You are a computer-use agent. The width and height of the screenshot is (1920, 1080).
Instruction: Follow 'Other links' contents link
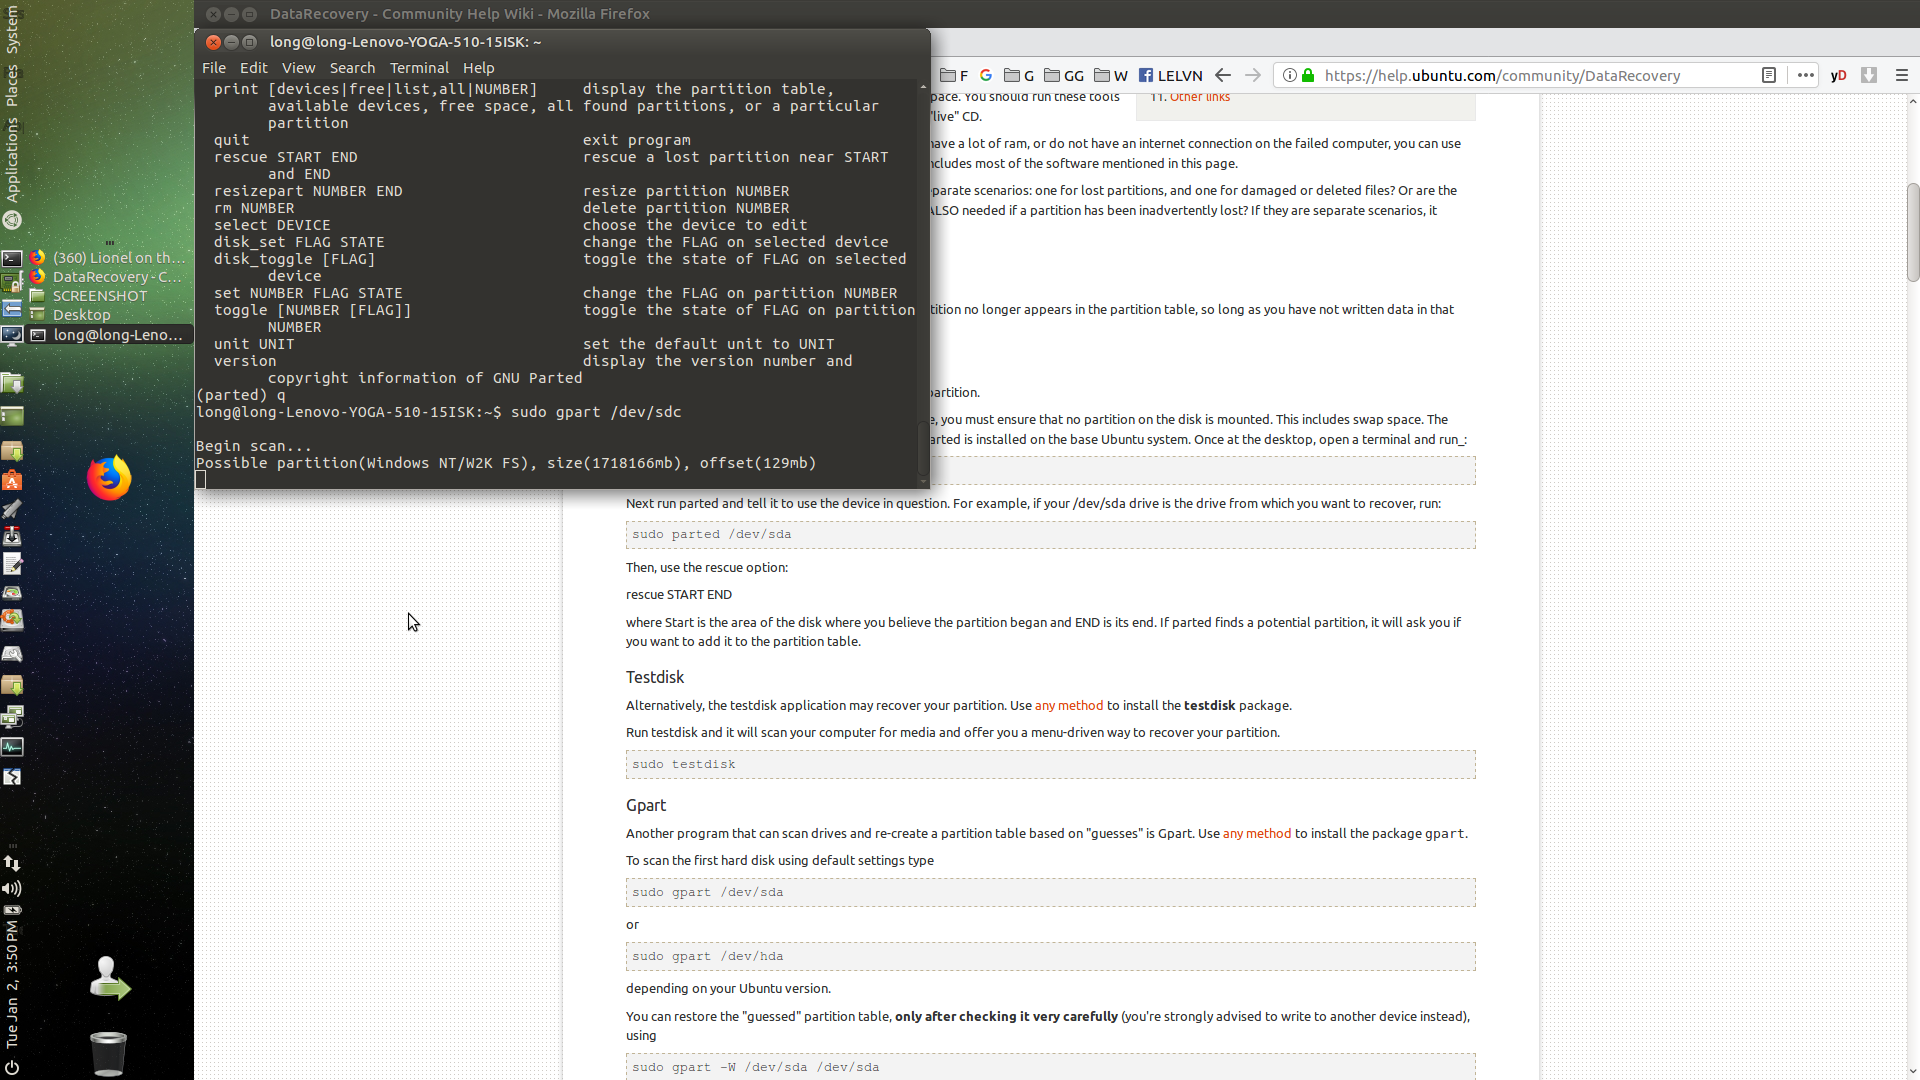[x=1200, y=97]
